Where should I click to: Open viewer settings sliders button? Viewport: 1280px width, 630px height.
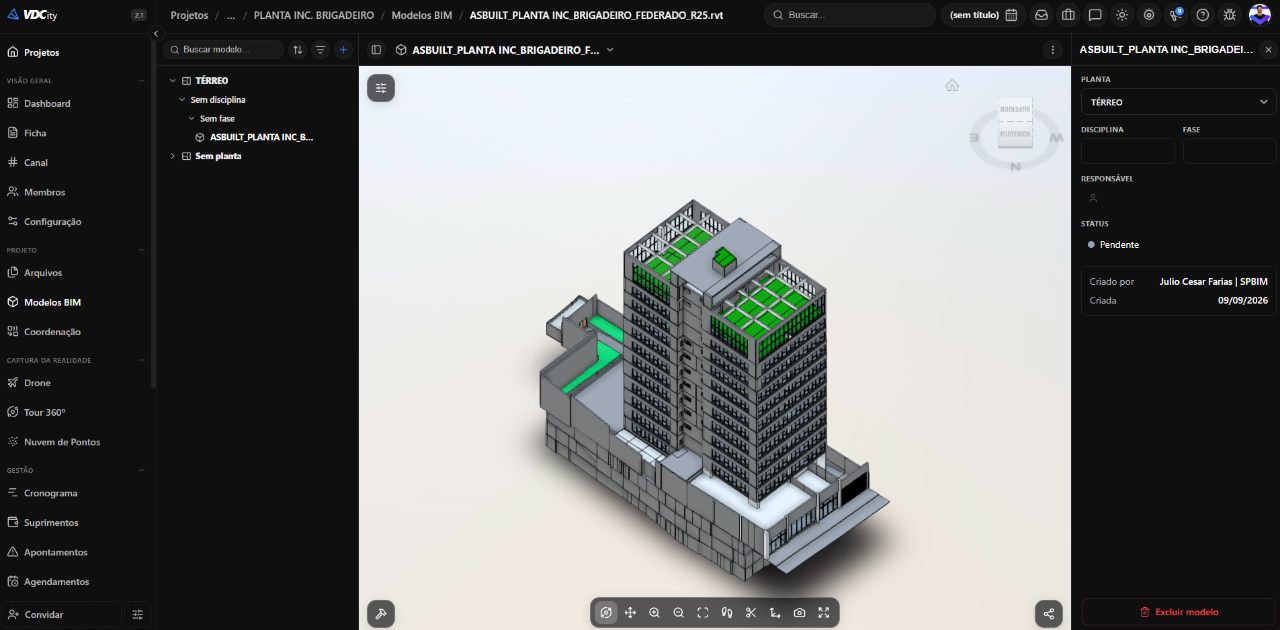(x=381, y=88)
